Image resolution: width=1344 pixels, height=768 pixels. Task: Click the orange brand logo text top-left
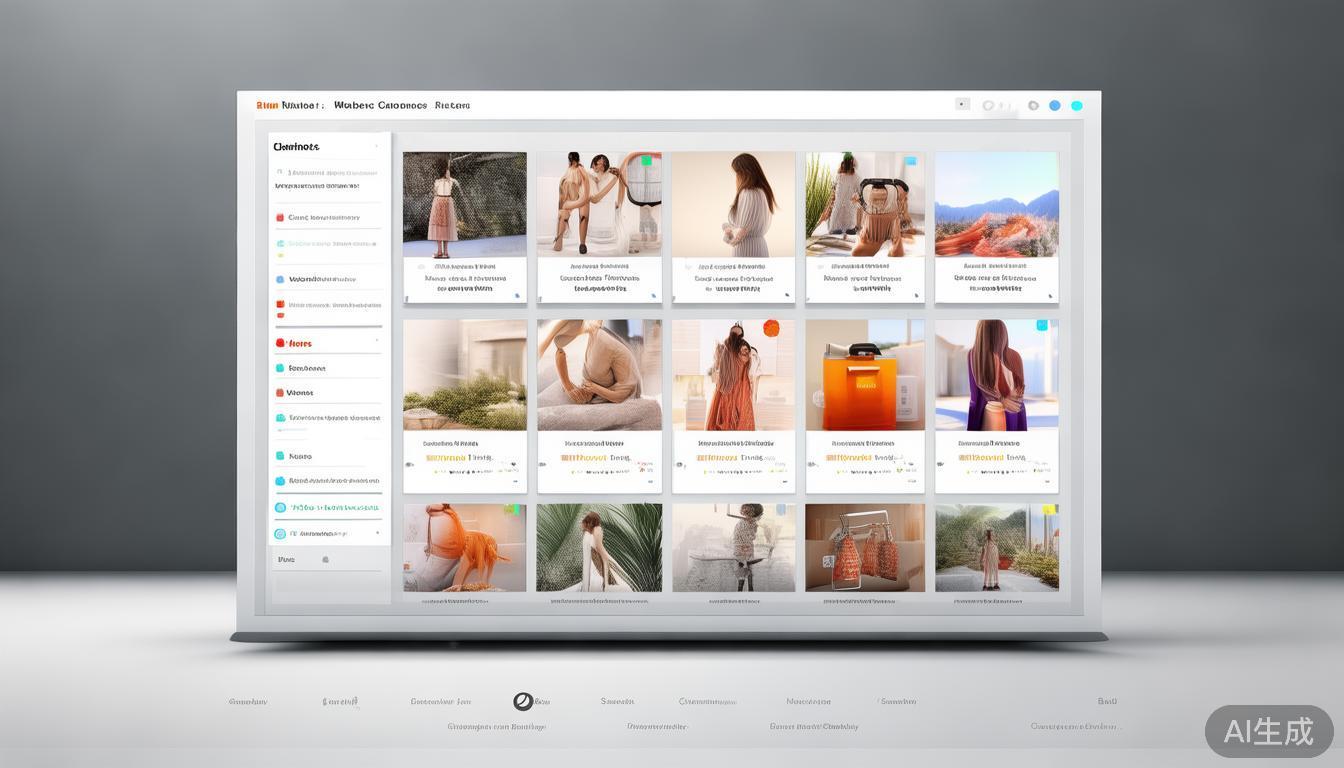tap(267, 105)
